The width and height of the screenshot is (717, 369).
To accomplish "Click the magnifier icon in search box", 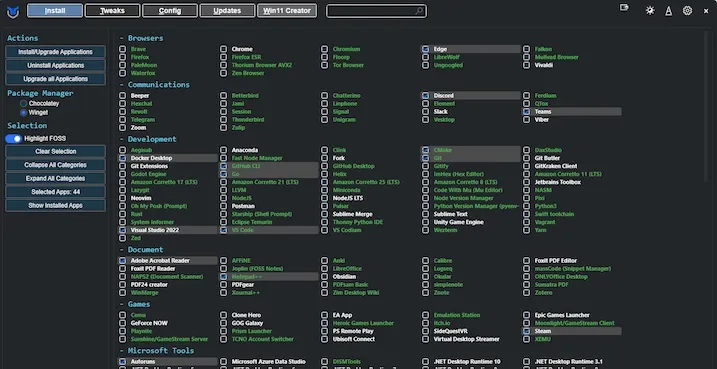I will 419,11.
